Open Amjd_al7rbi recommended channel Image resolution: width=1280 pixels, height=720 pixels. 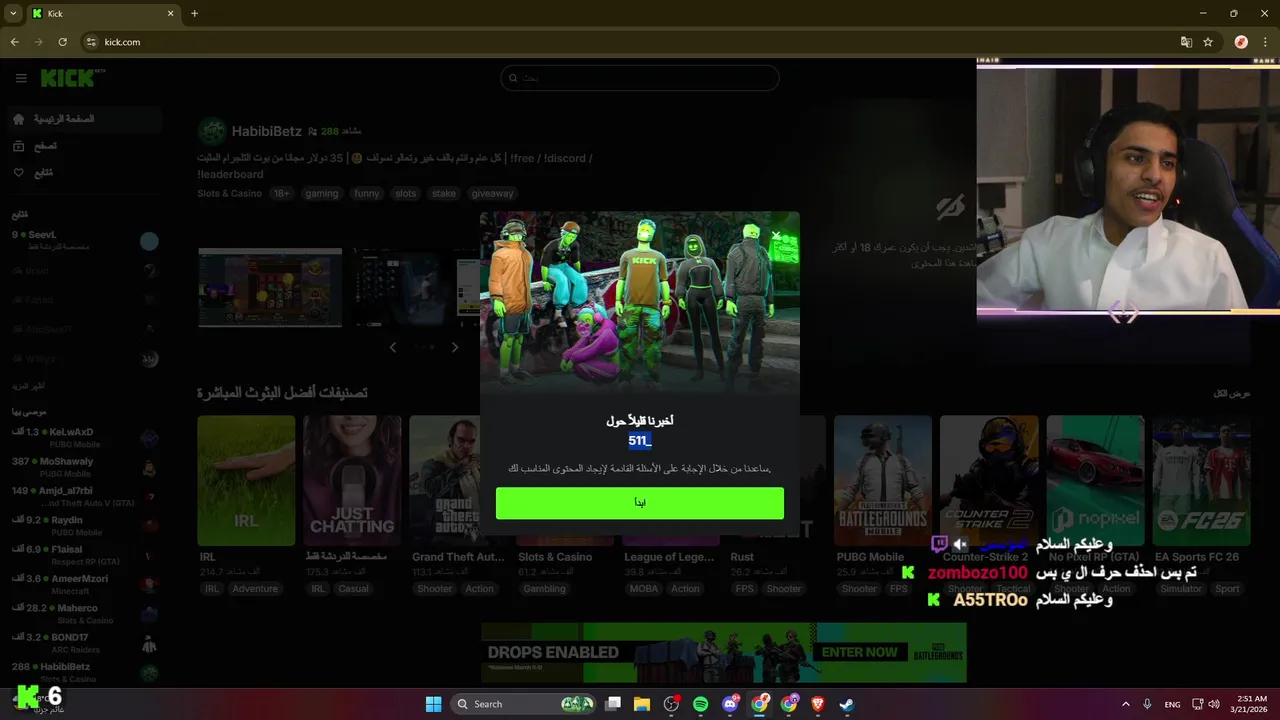84,496
